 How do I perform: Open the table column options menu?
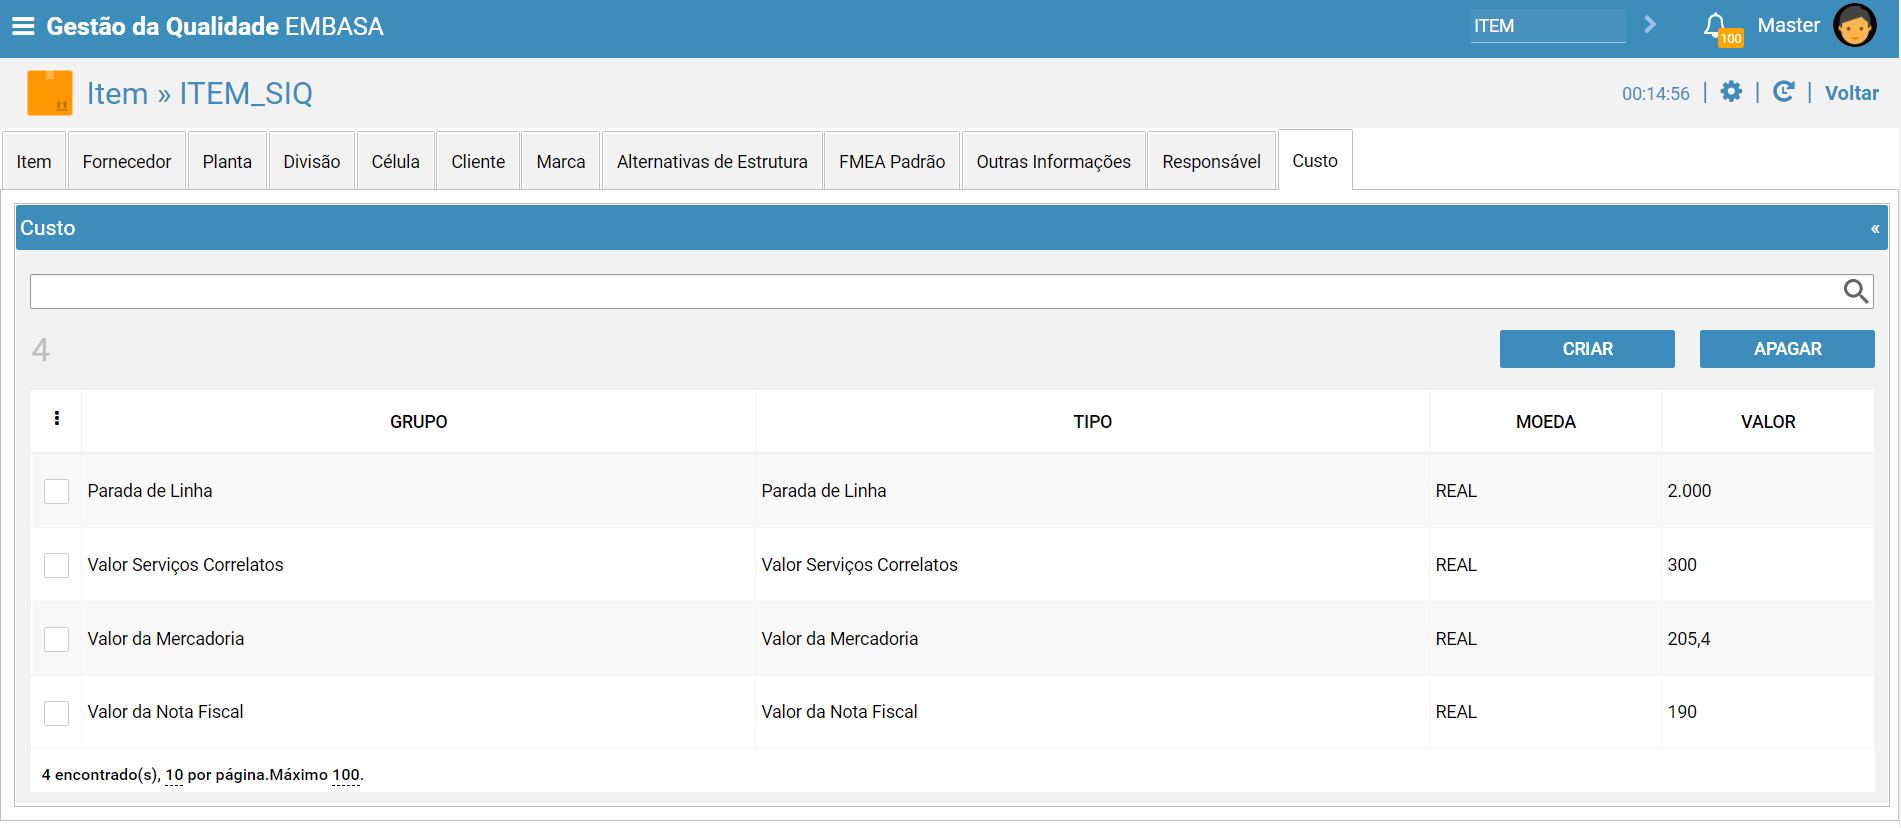point(57,419)
